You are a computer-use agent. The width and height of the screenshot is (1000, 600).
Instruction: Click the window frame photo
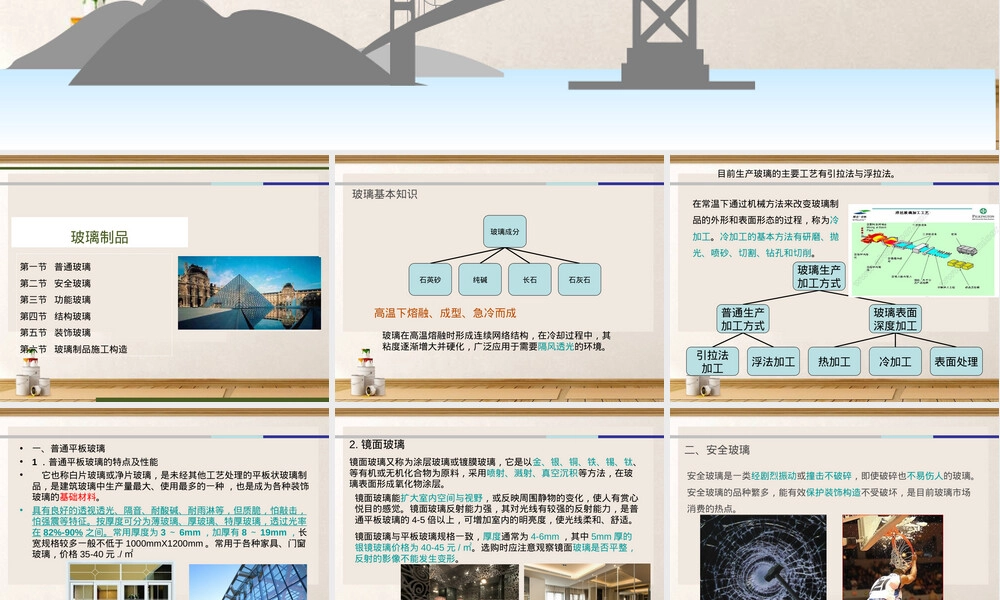(x=121, y=582)
